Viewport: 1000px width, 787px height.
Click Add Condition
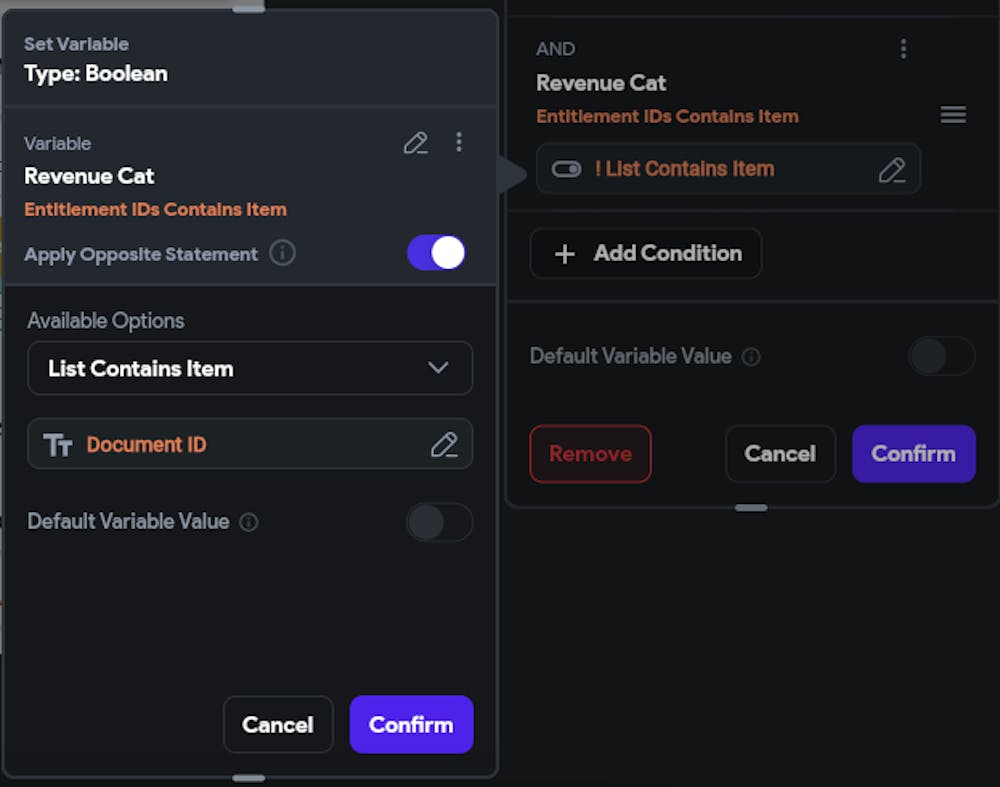645,253
